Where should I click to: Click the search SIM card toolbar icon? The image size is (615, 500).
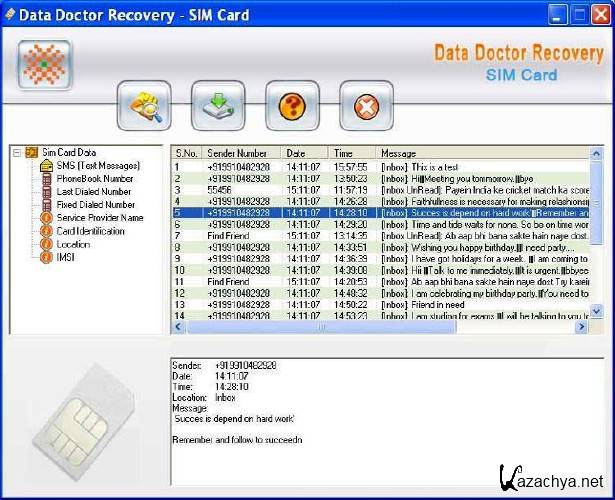[x=144, y=106]
